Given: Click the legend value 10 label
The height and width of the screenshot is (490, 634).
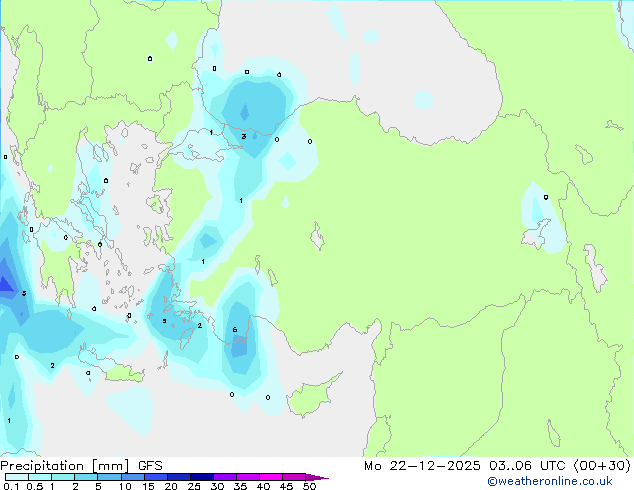Looking at the screenshot, I should pyautogui.click(x=125, y=486).
